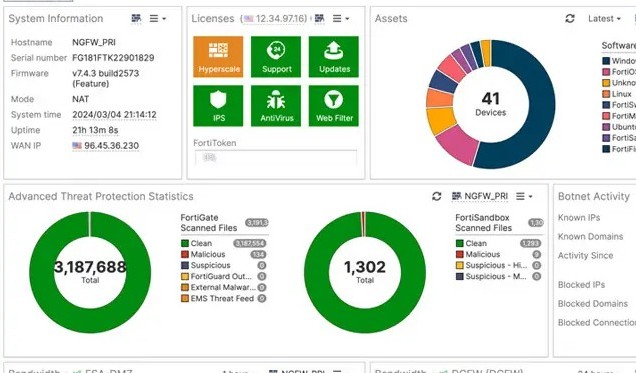The width and height of the screenshot is (636, 373).
Task: Click the FortiGate Clean count badge
Action: pos(249,243)
